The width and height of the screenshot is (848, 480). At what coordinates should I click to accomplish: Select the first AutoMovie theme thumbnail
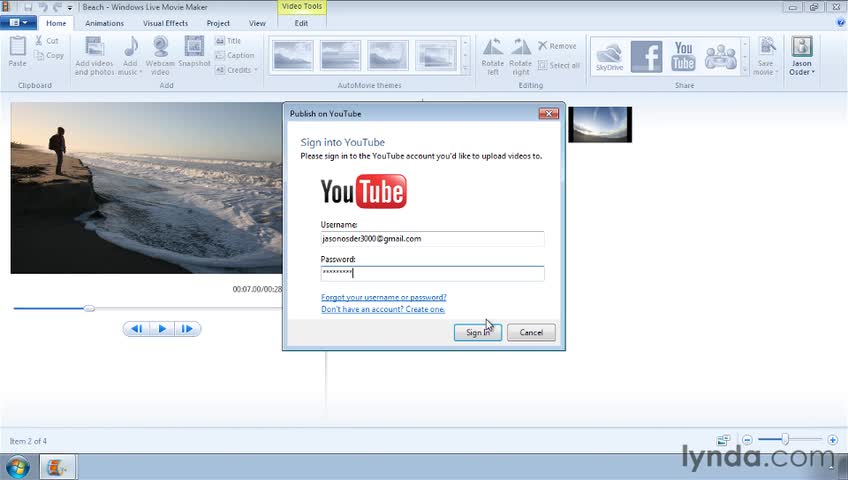tap(293, 55)
